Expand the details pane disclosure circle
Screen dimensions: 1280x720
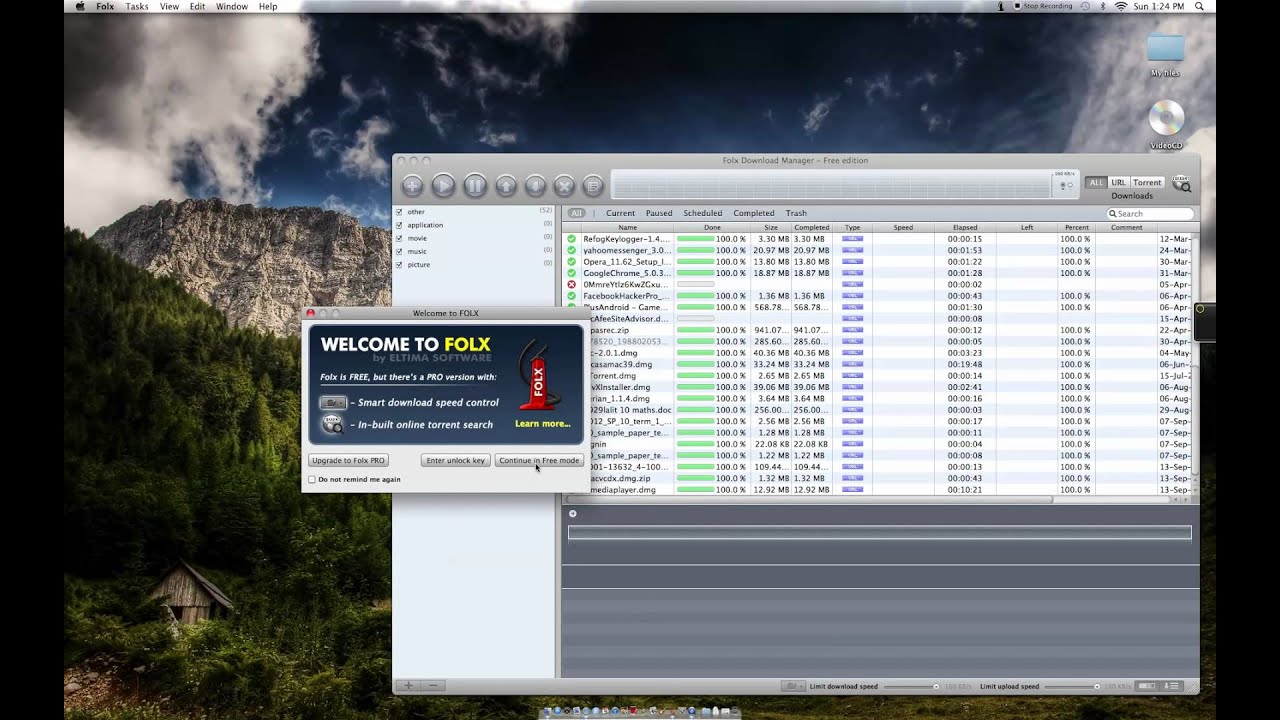(572, 514)
